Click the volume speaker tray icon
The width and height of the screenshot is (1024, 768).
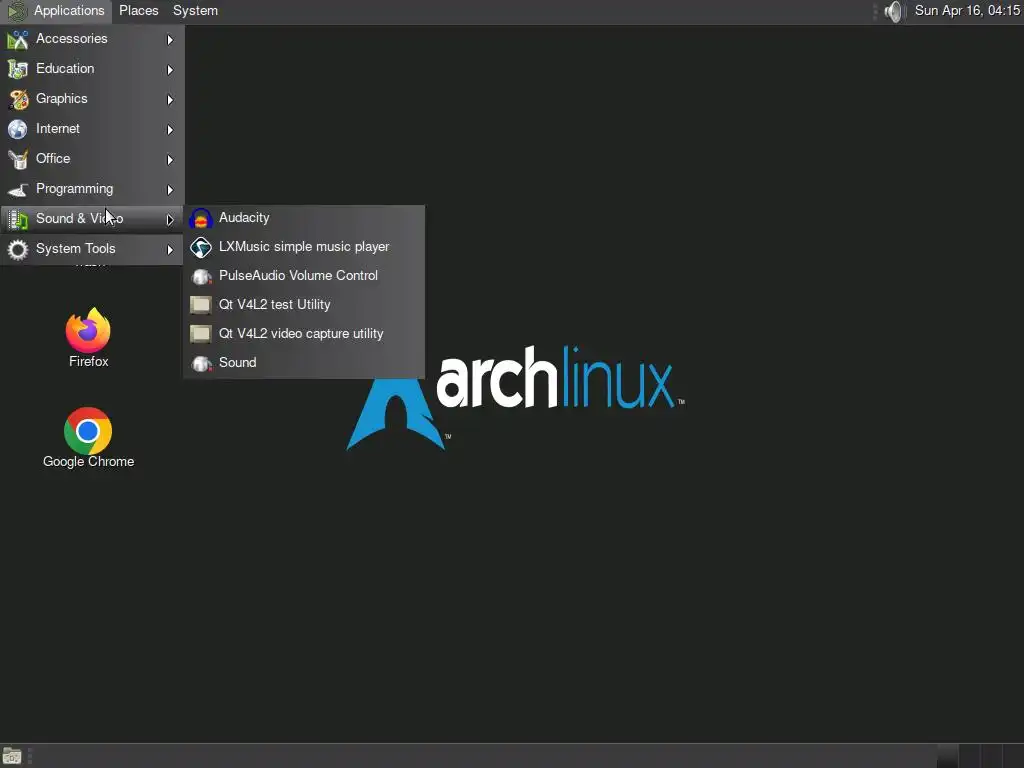893,11
